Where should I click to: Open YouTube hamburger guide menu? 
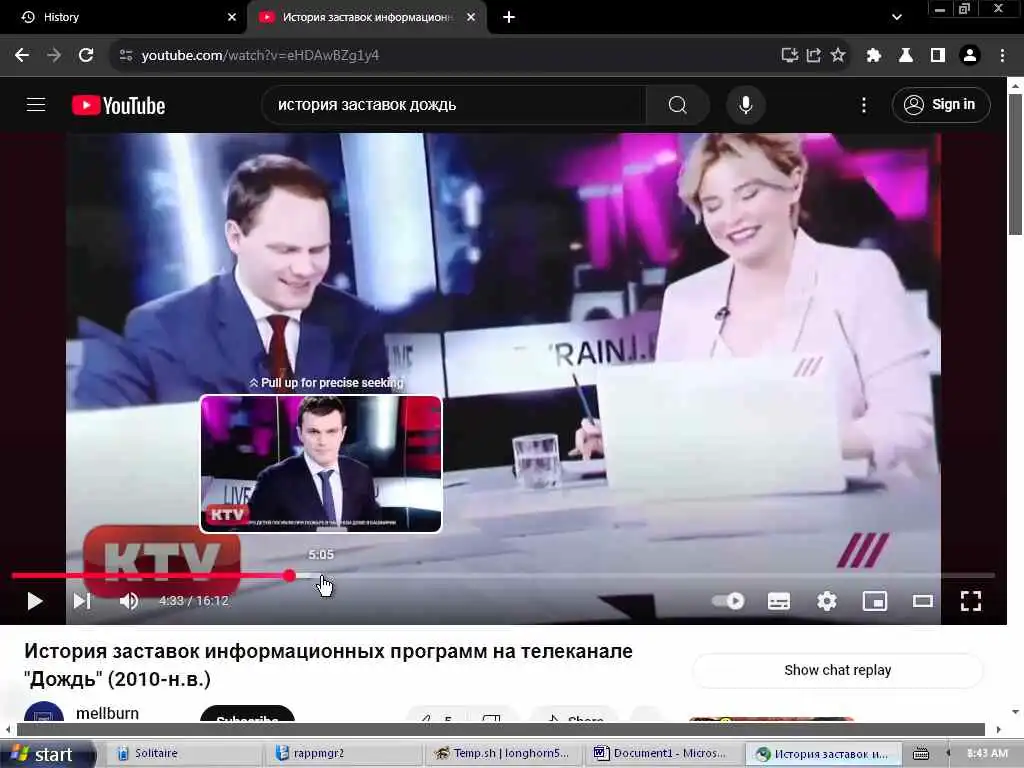coord(36,104)
